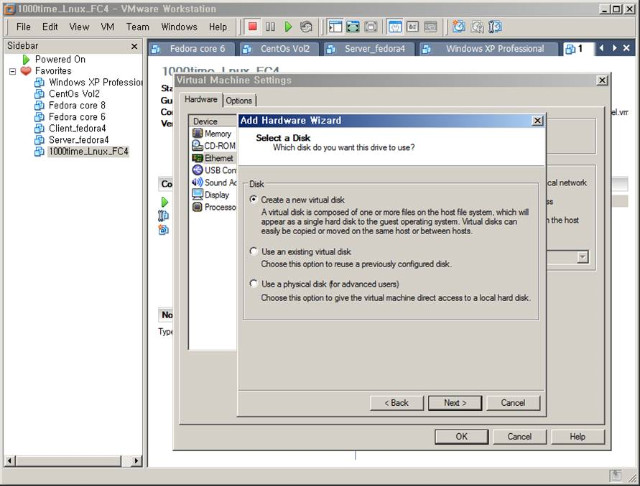This screenshot has height=486, width=640.
Task: Select Use a physical disk option
Action: (324, 284)
